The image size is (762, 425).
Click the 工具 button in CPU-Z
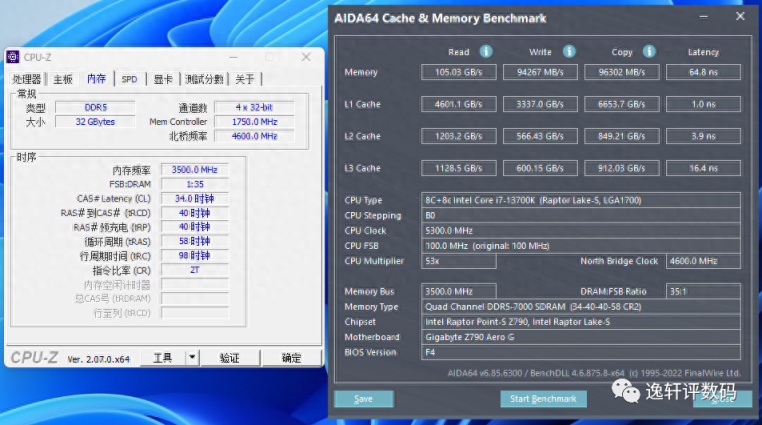(163, 357)
